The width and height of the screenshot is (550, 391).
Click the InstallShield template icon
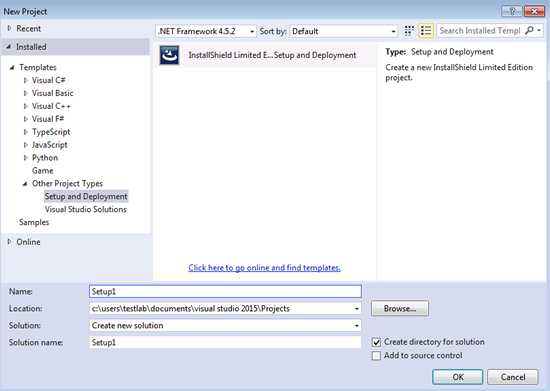tap(169, 55)
